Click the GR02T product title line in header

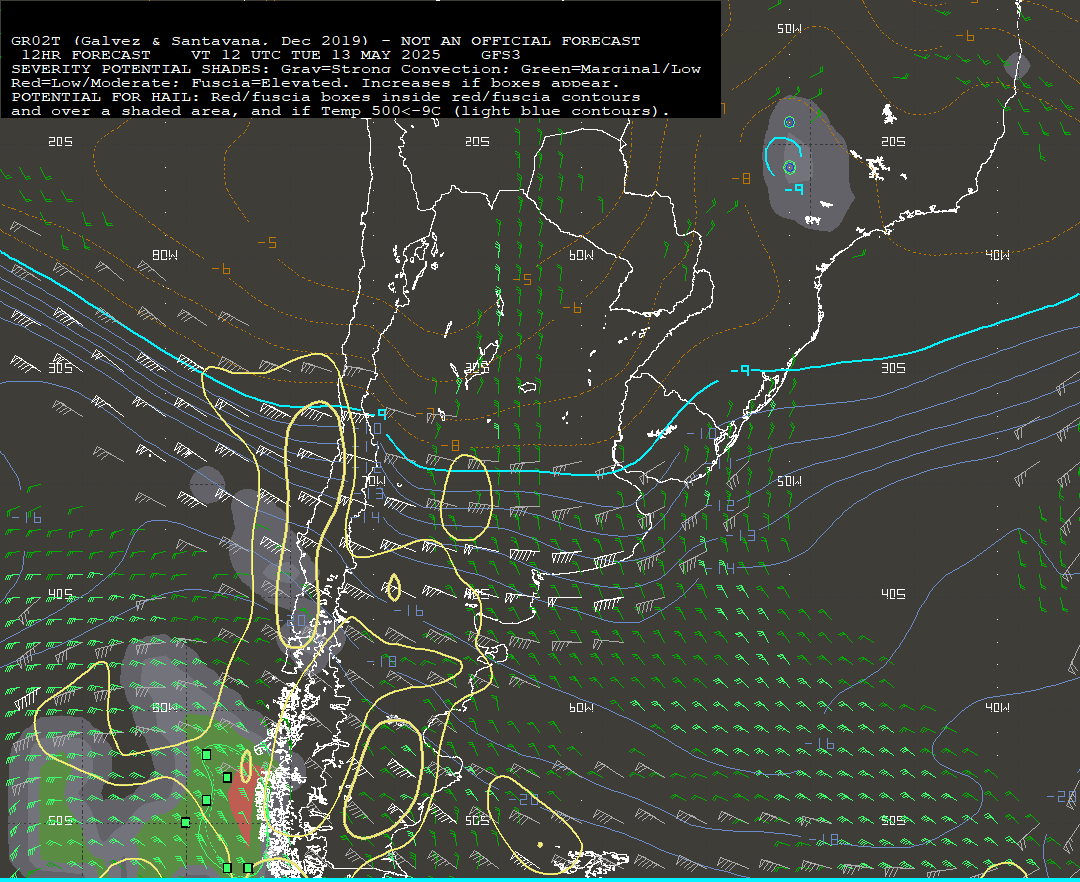coord(326,41)
